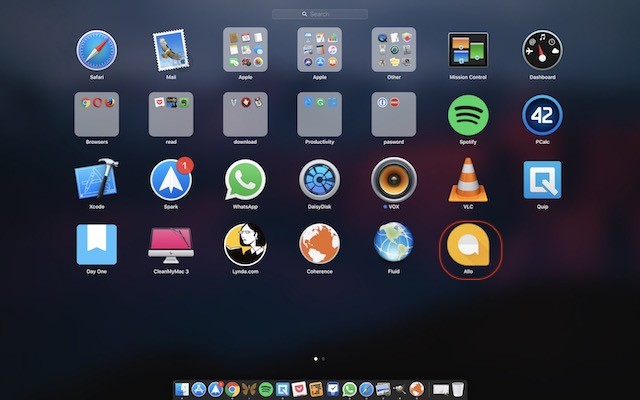Click the Safari compass in the Dock
640x400 pixels.
(366, 389)
